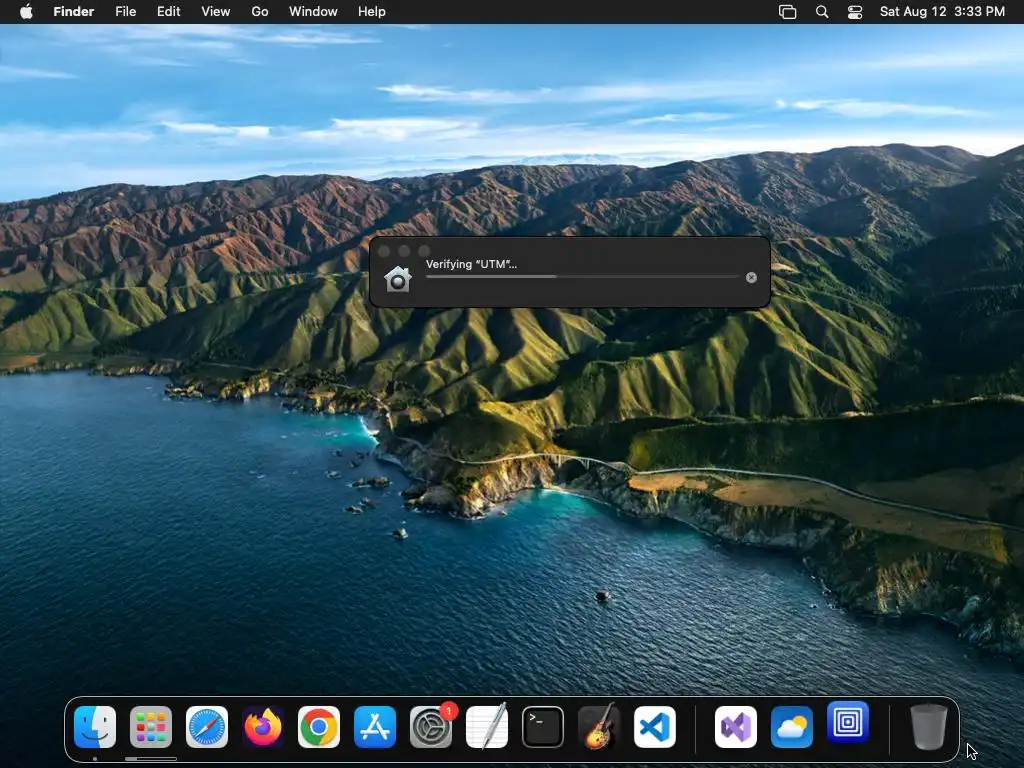Screen dimensions: 1024x768
Task: Launch Terminal from the Dock
Action: [543, 727]
